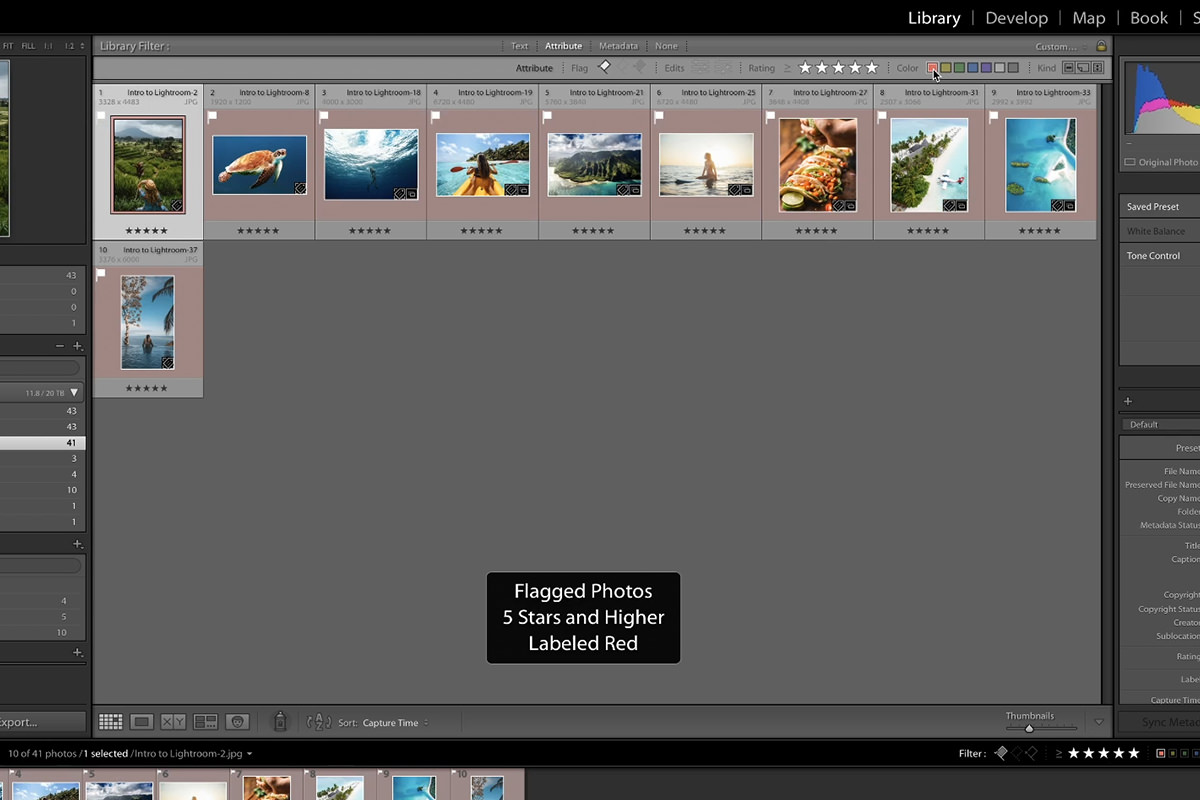Toggle the pick flag filter in the filmstrip
Viewport: 1200px width, 800px height.
(1002, 753)
